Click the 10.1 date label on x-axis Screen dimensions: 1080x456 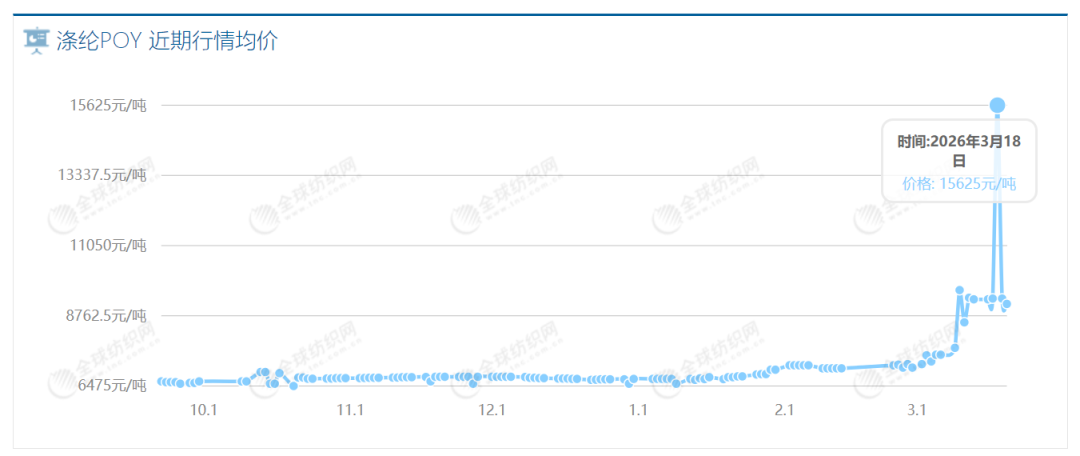pyautogui.click(x=203, y=410)
